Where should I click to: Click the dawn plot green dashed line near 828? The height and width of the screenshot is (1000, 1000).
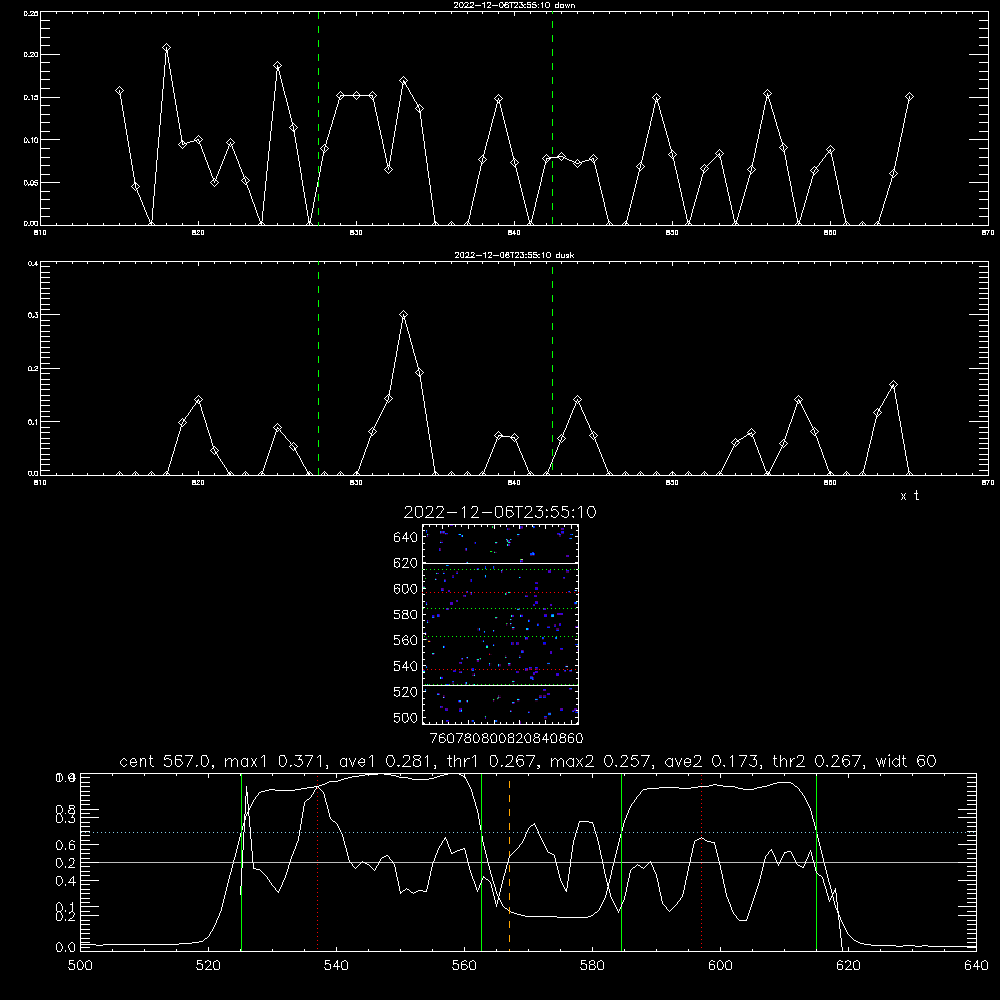pyautogui.click(x=318, y=118)
